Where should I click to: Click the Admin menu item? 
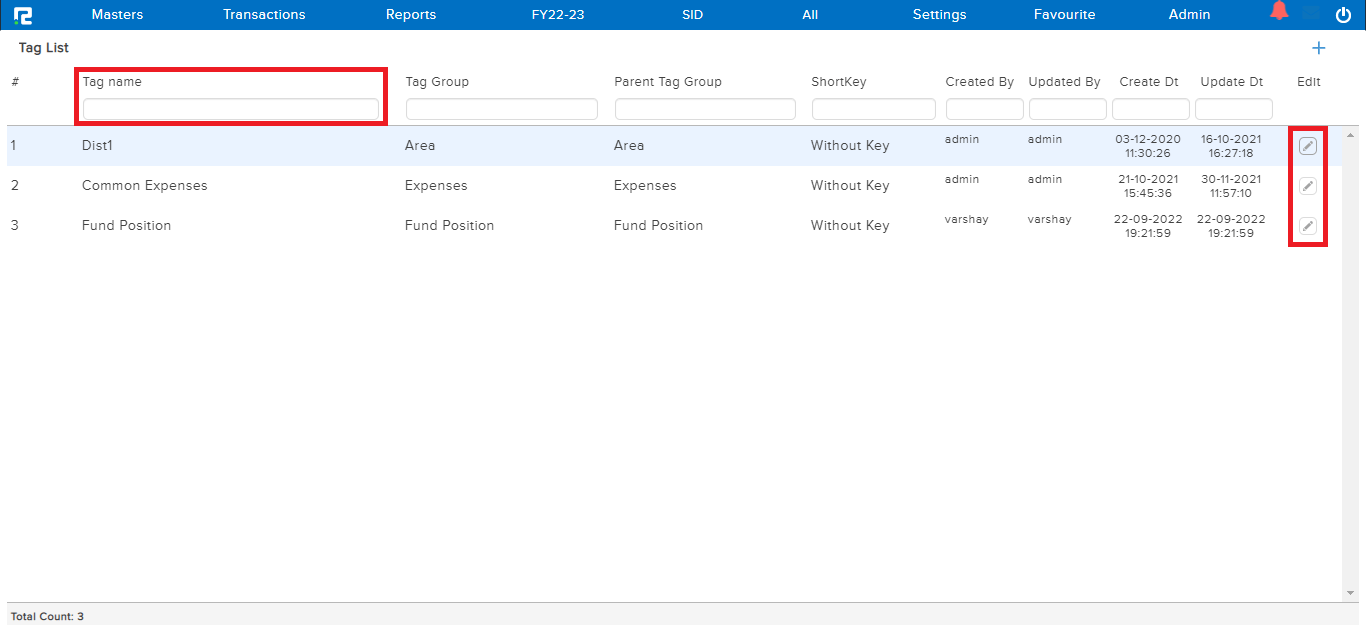[1189, 15]
